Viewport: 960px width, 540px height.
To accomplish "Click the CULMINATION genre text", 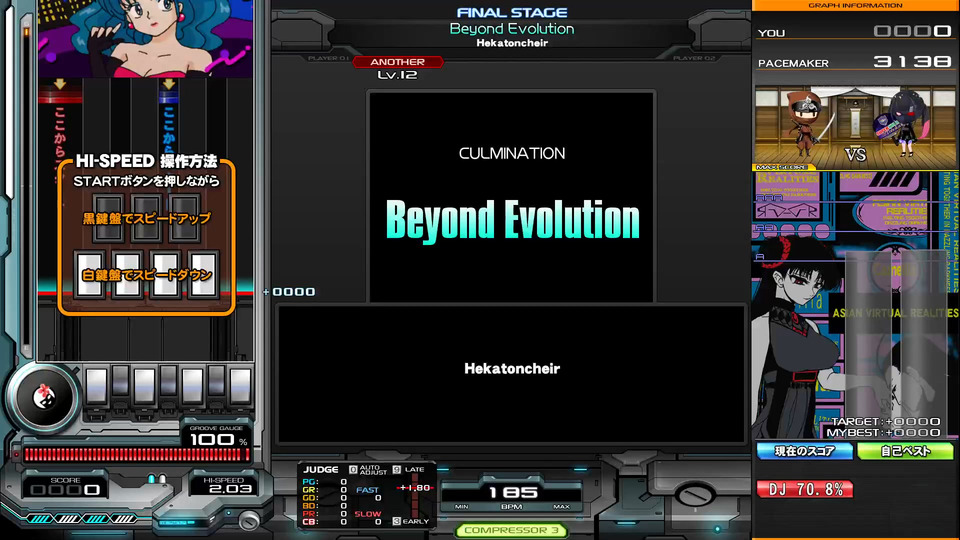I will 512,154.
